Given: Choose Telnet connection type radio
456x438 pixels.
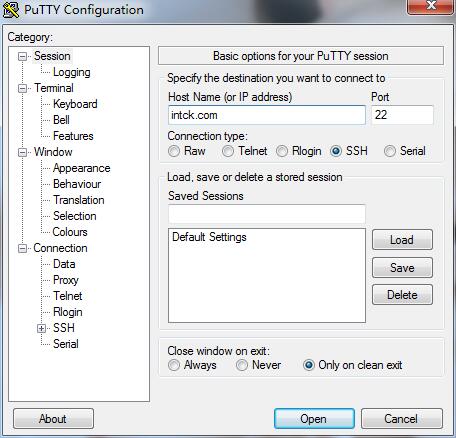Looking at the screenshot, I should pyautogui.click(x=228, y=151).
